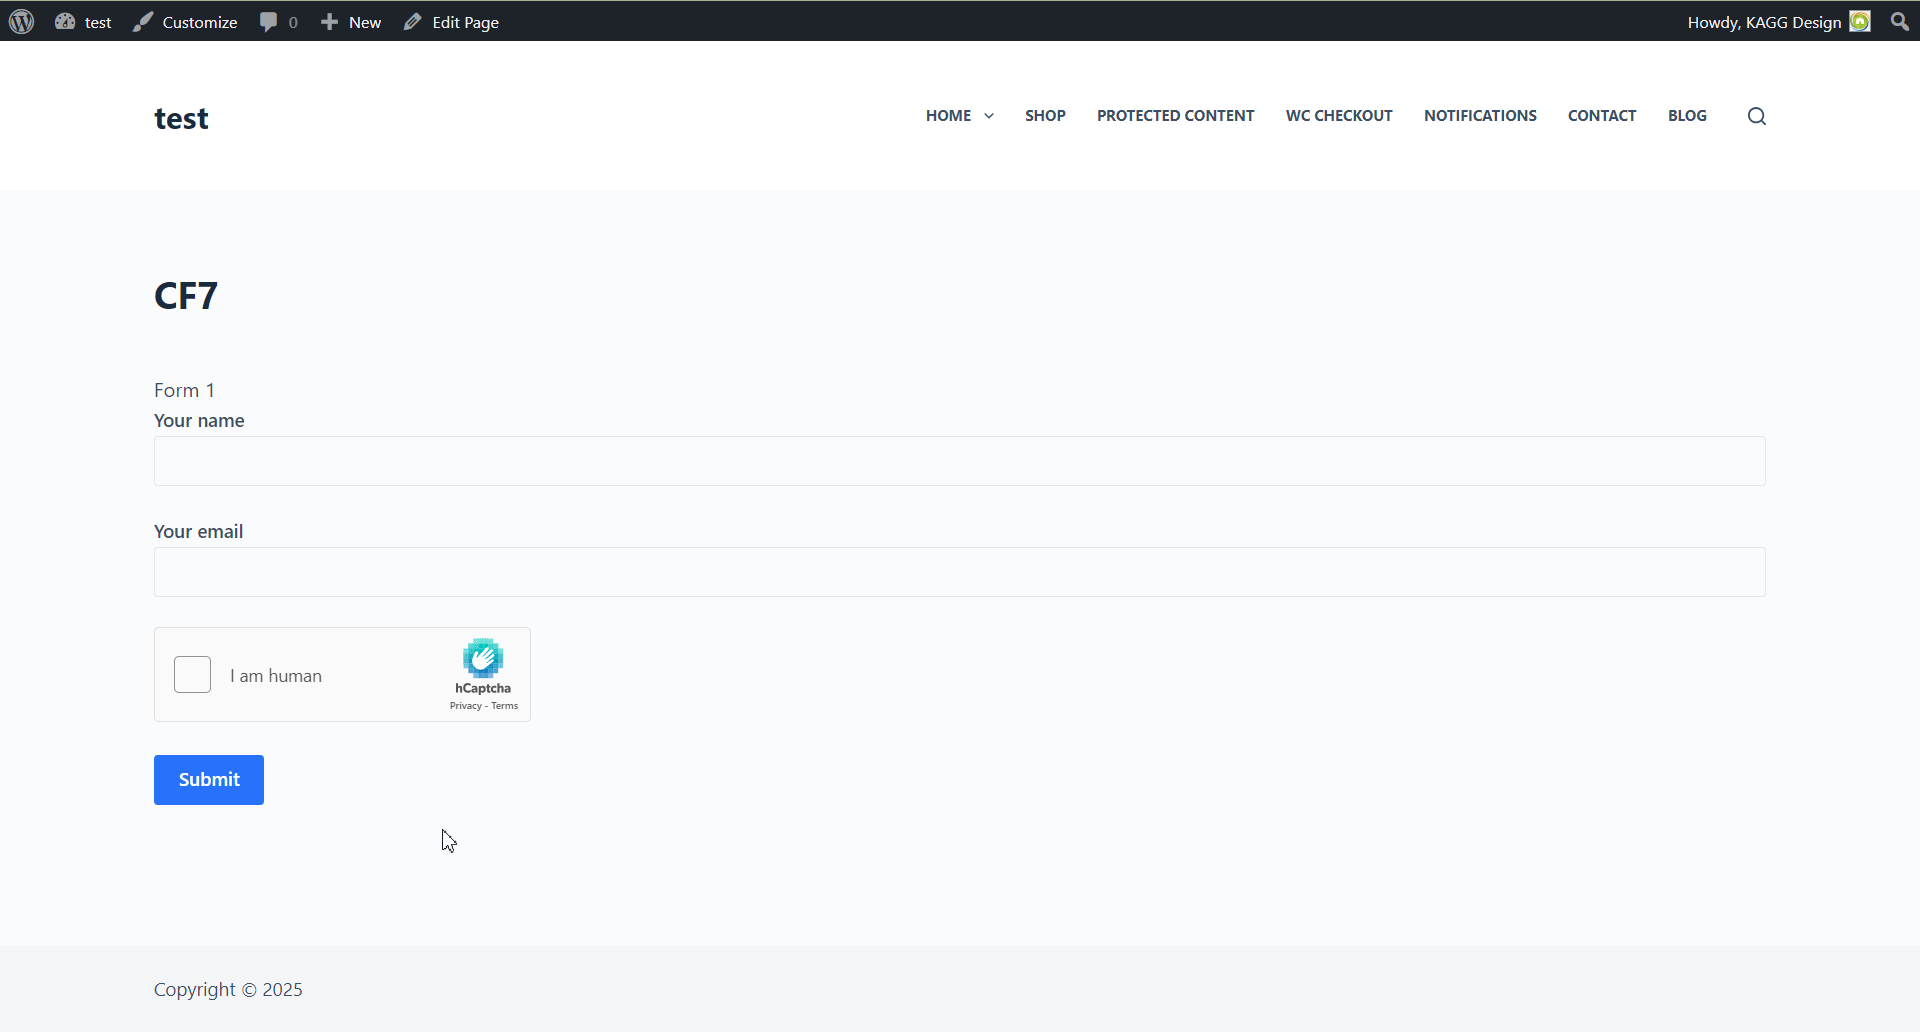Navigate to WC CHECKOUT
This screenshot has width=1920, height=1032.
(1339, 116)
